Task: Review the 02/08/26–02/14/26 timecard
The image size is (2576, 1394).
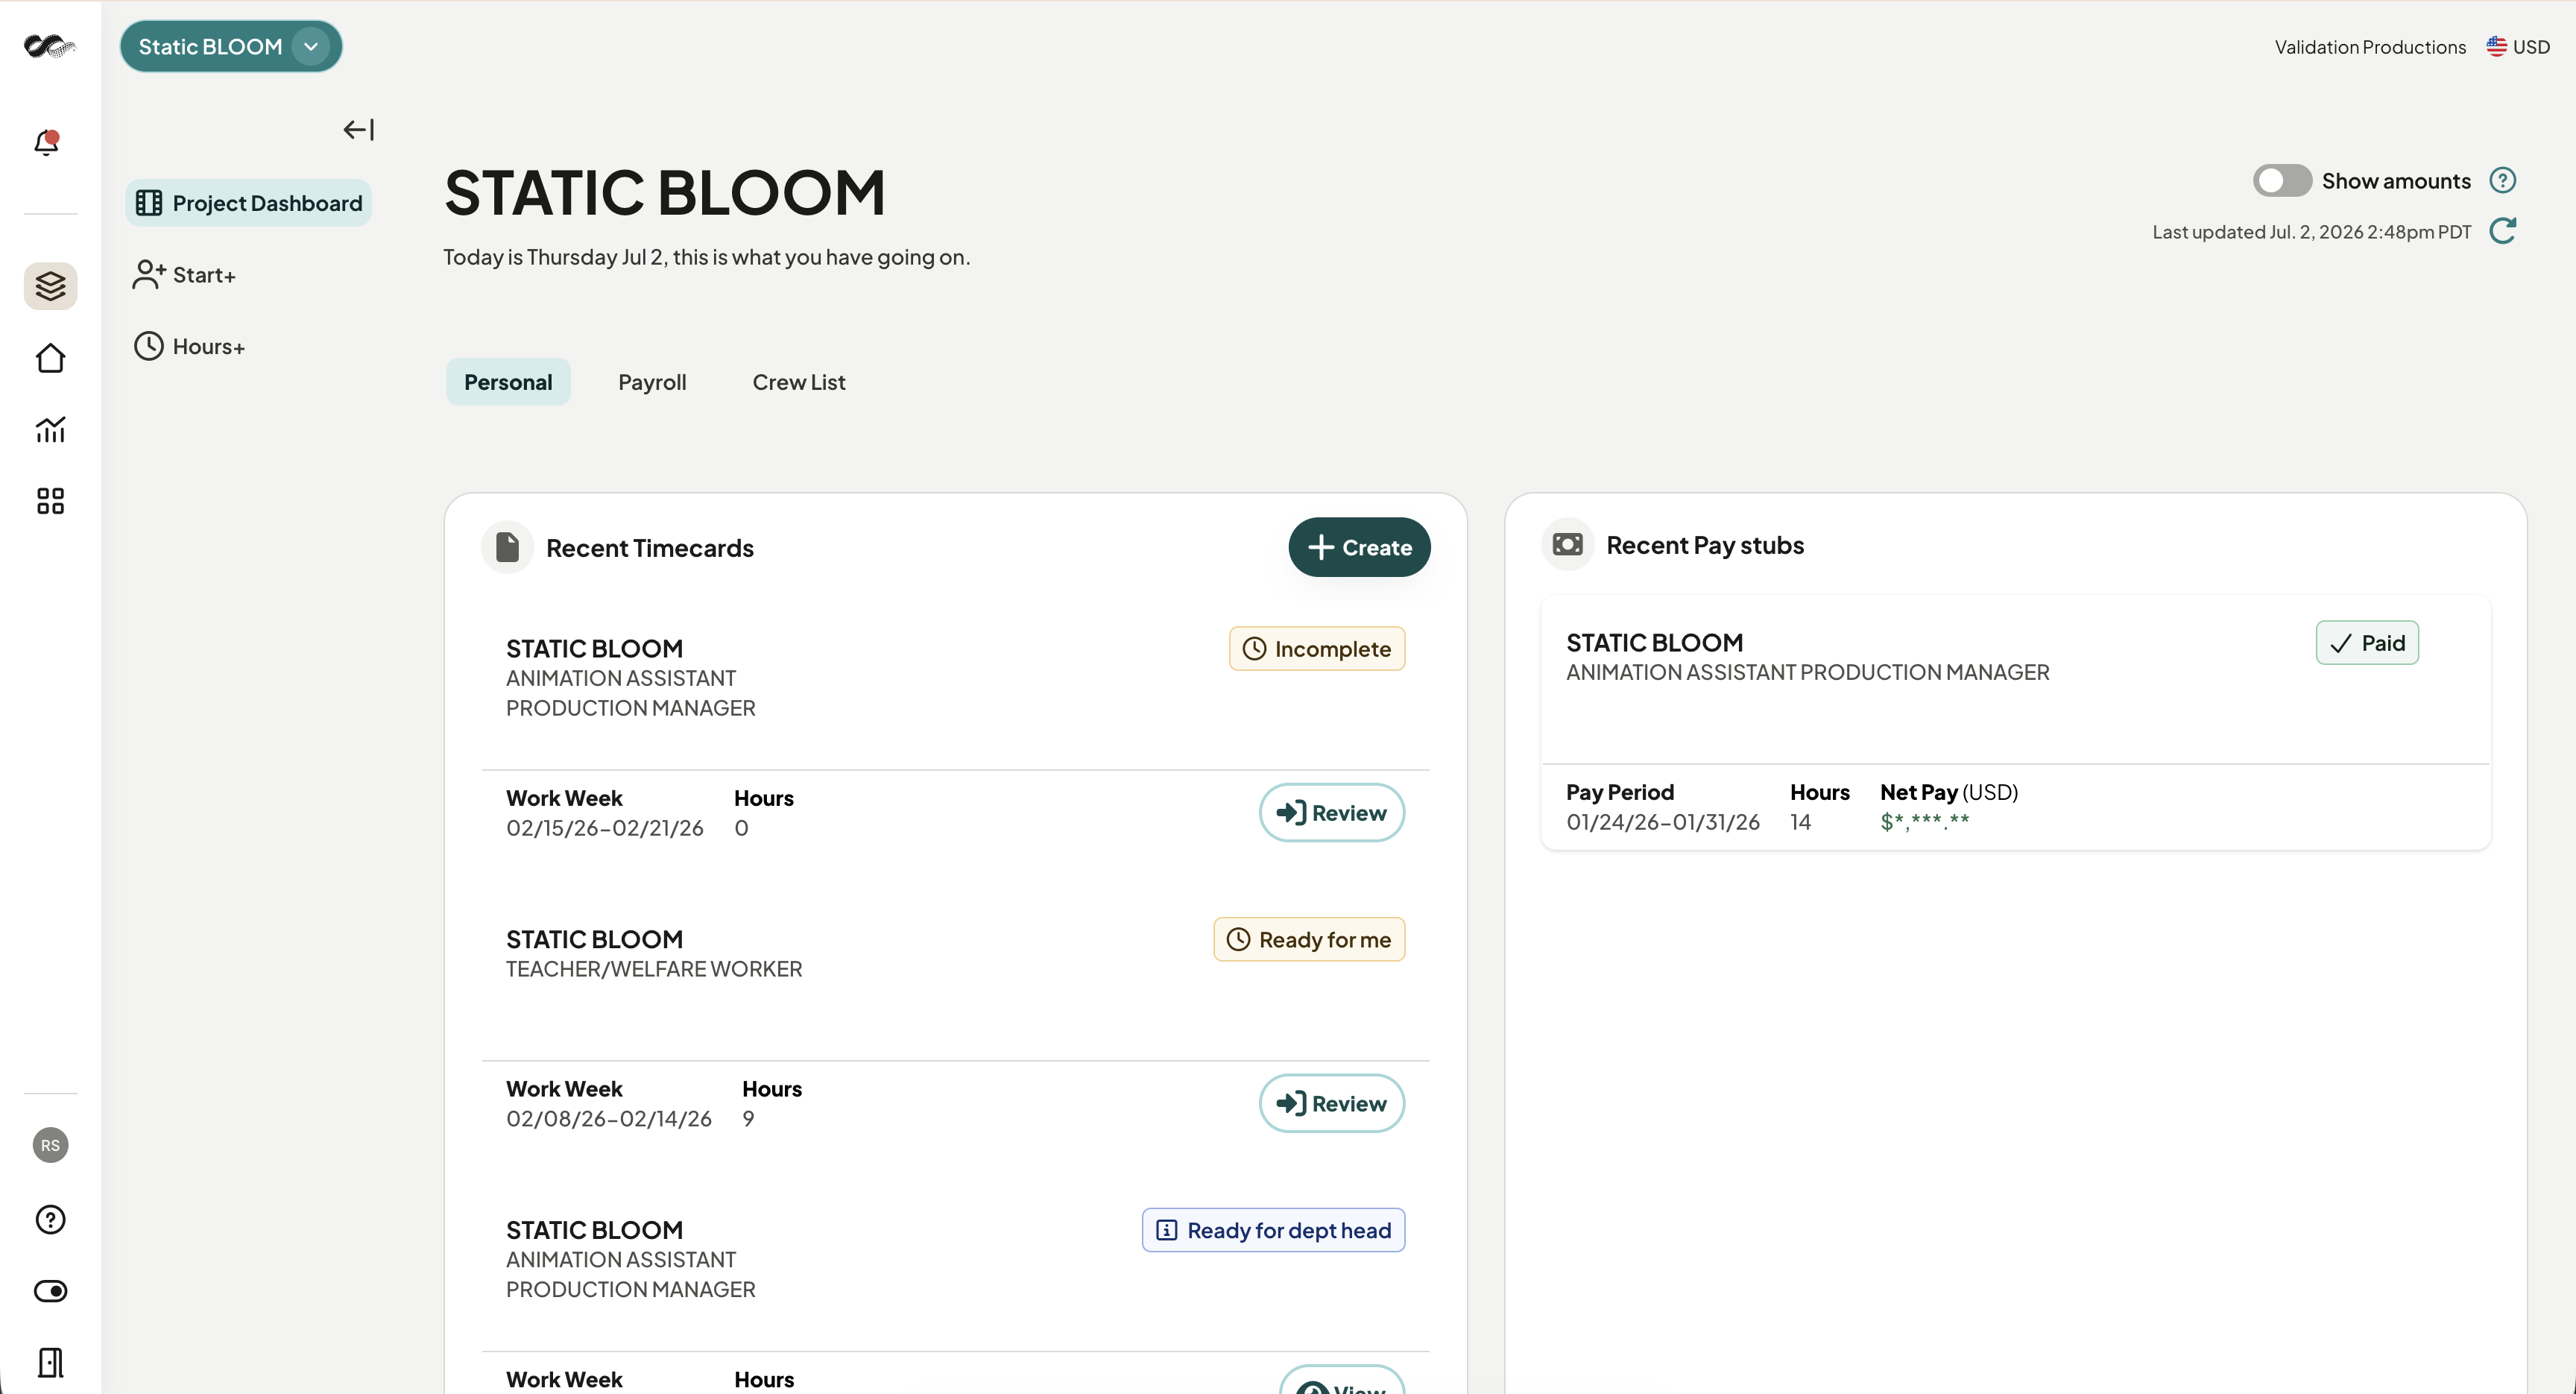Action: coord(1332,1103)
